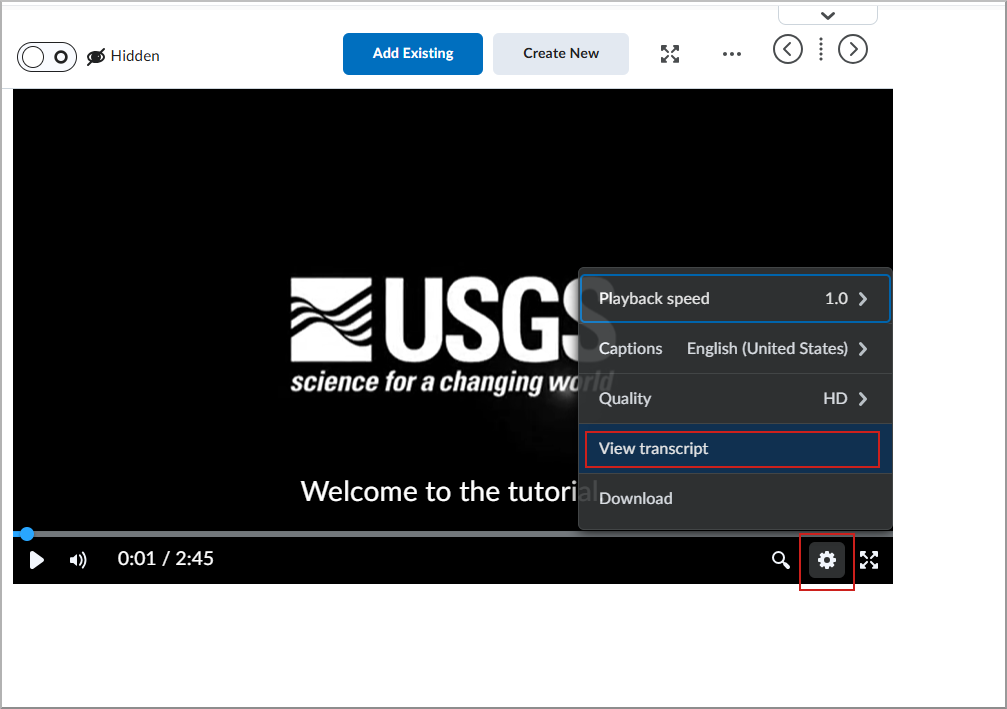Go to previous item with left chevron

[x=787, y=49]
